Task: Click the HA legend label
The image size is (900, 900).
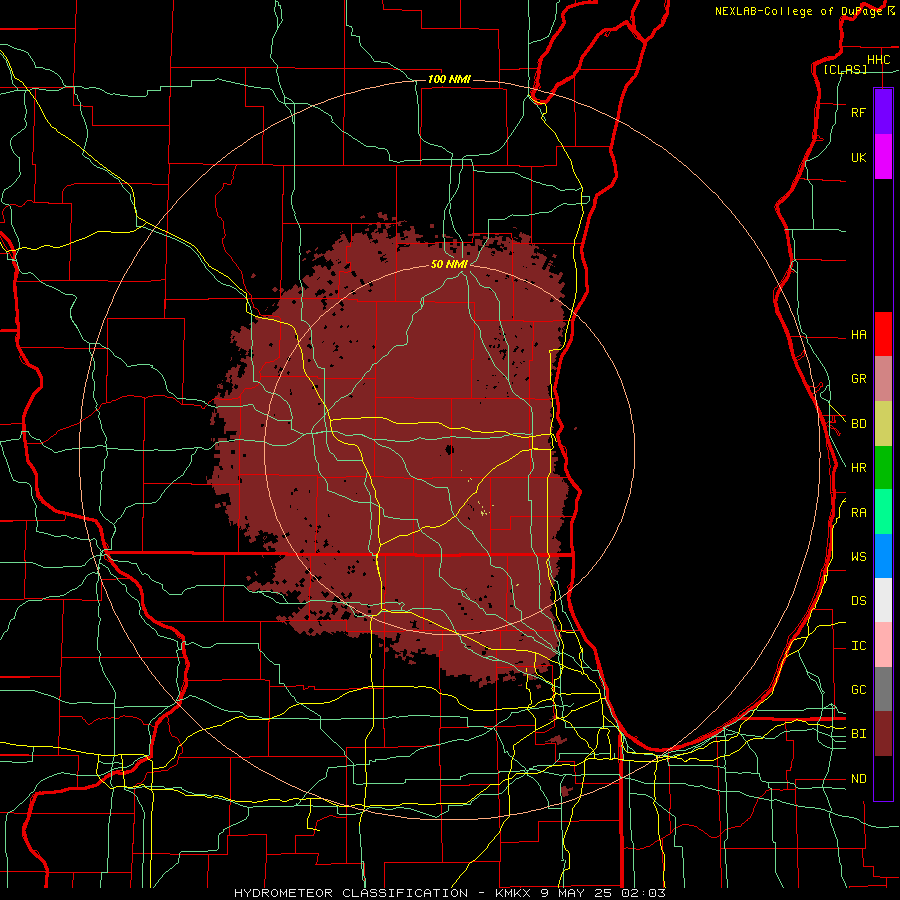Action: (859, 334)
